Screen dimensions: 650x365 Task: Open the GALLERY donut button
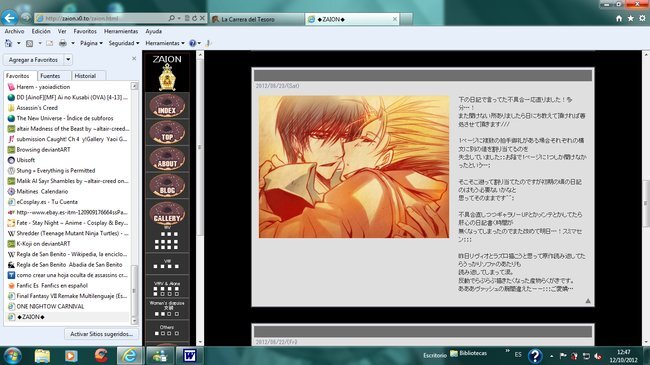(167, 213)
